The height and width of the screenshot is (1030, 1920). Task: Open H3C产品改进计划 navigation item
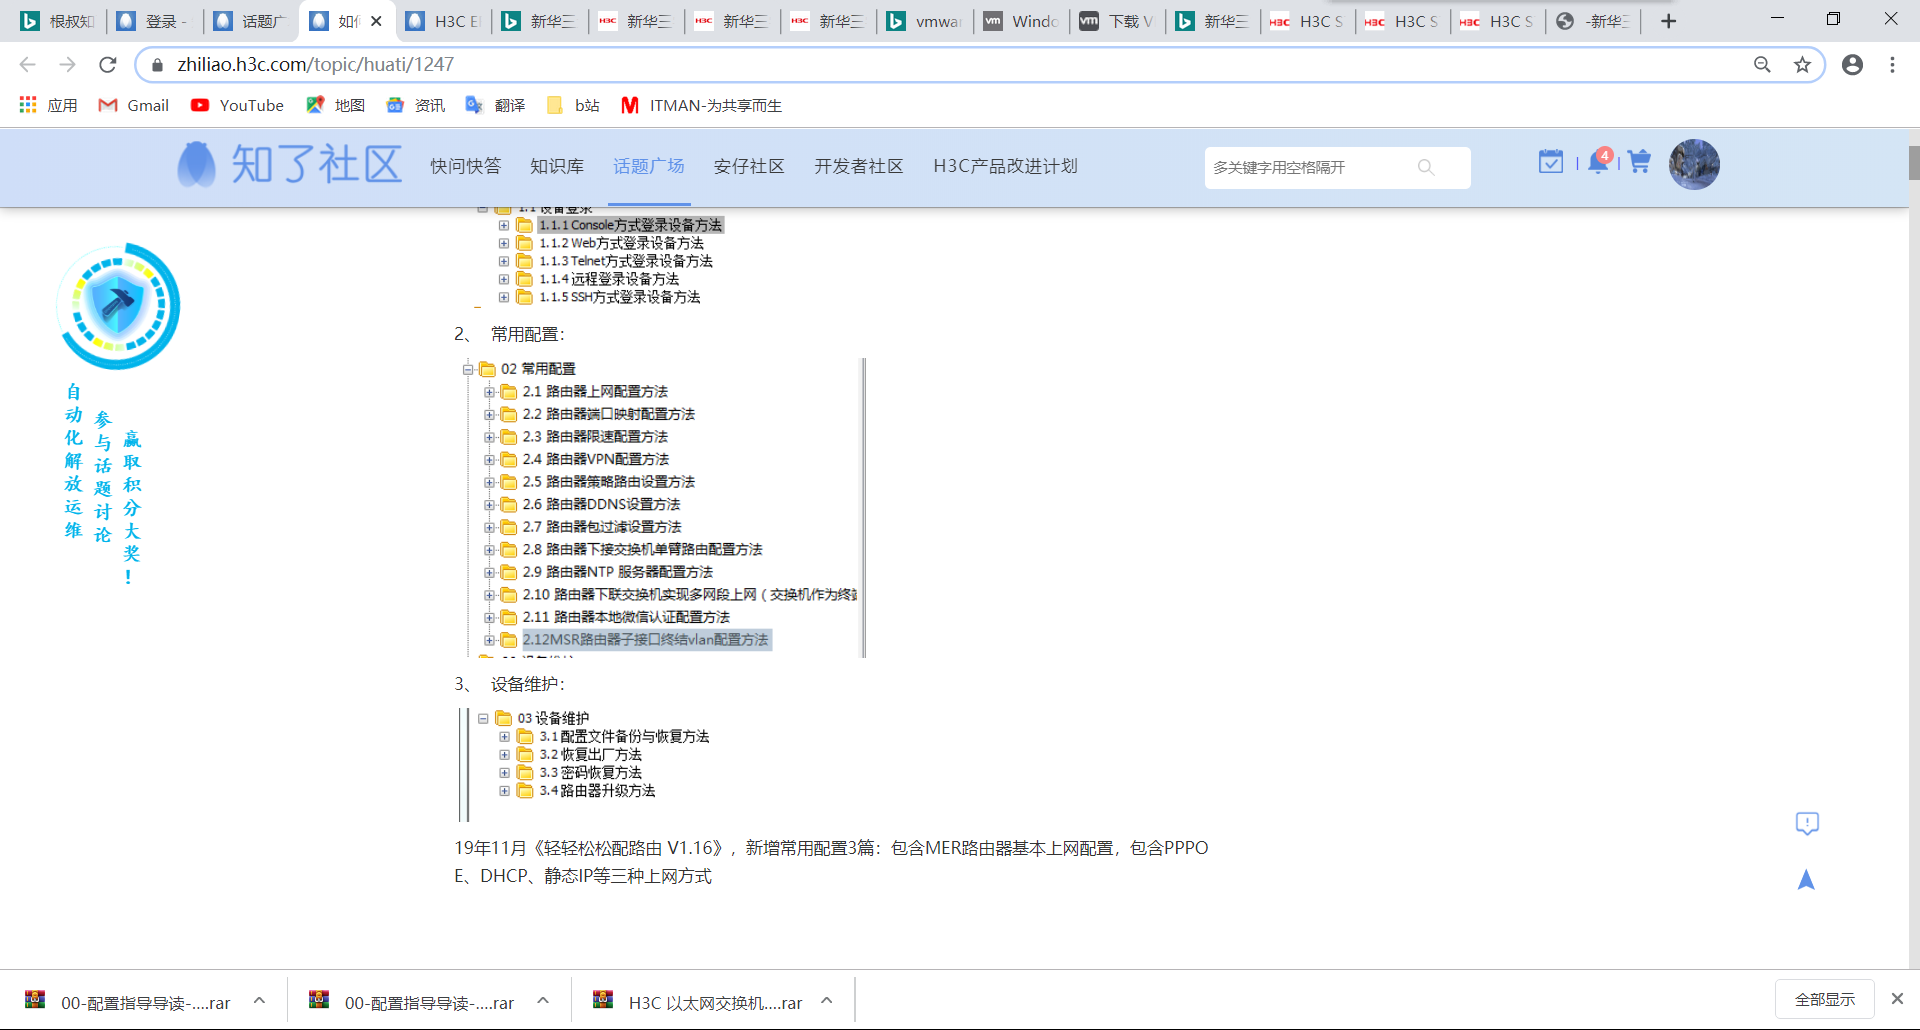(x=1005, y=166)
